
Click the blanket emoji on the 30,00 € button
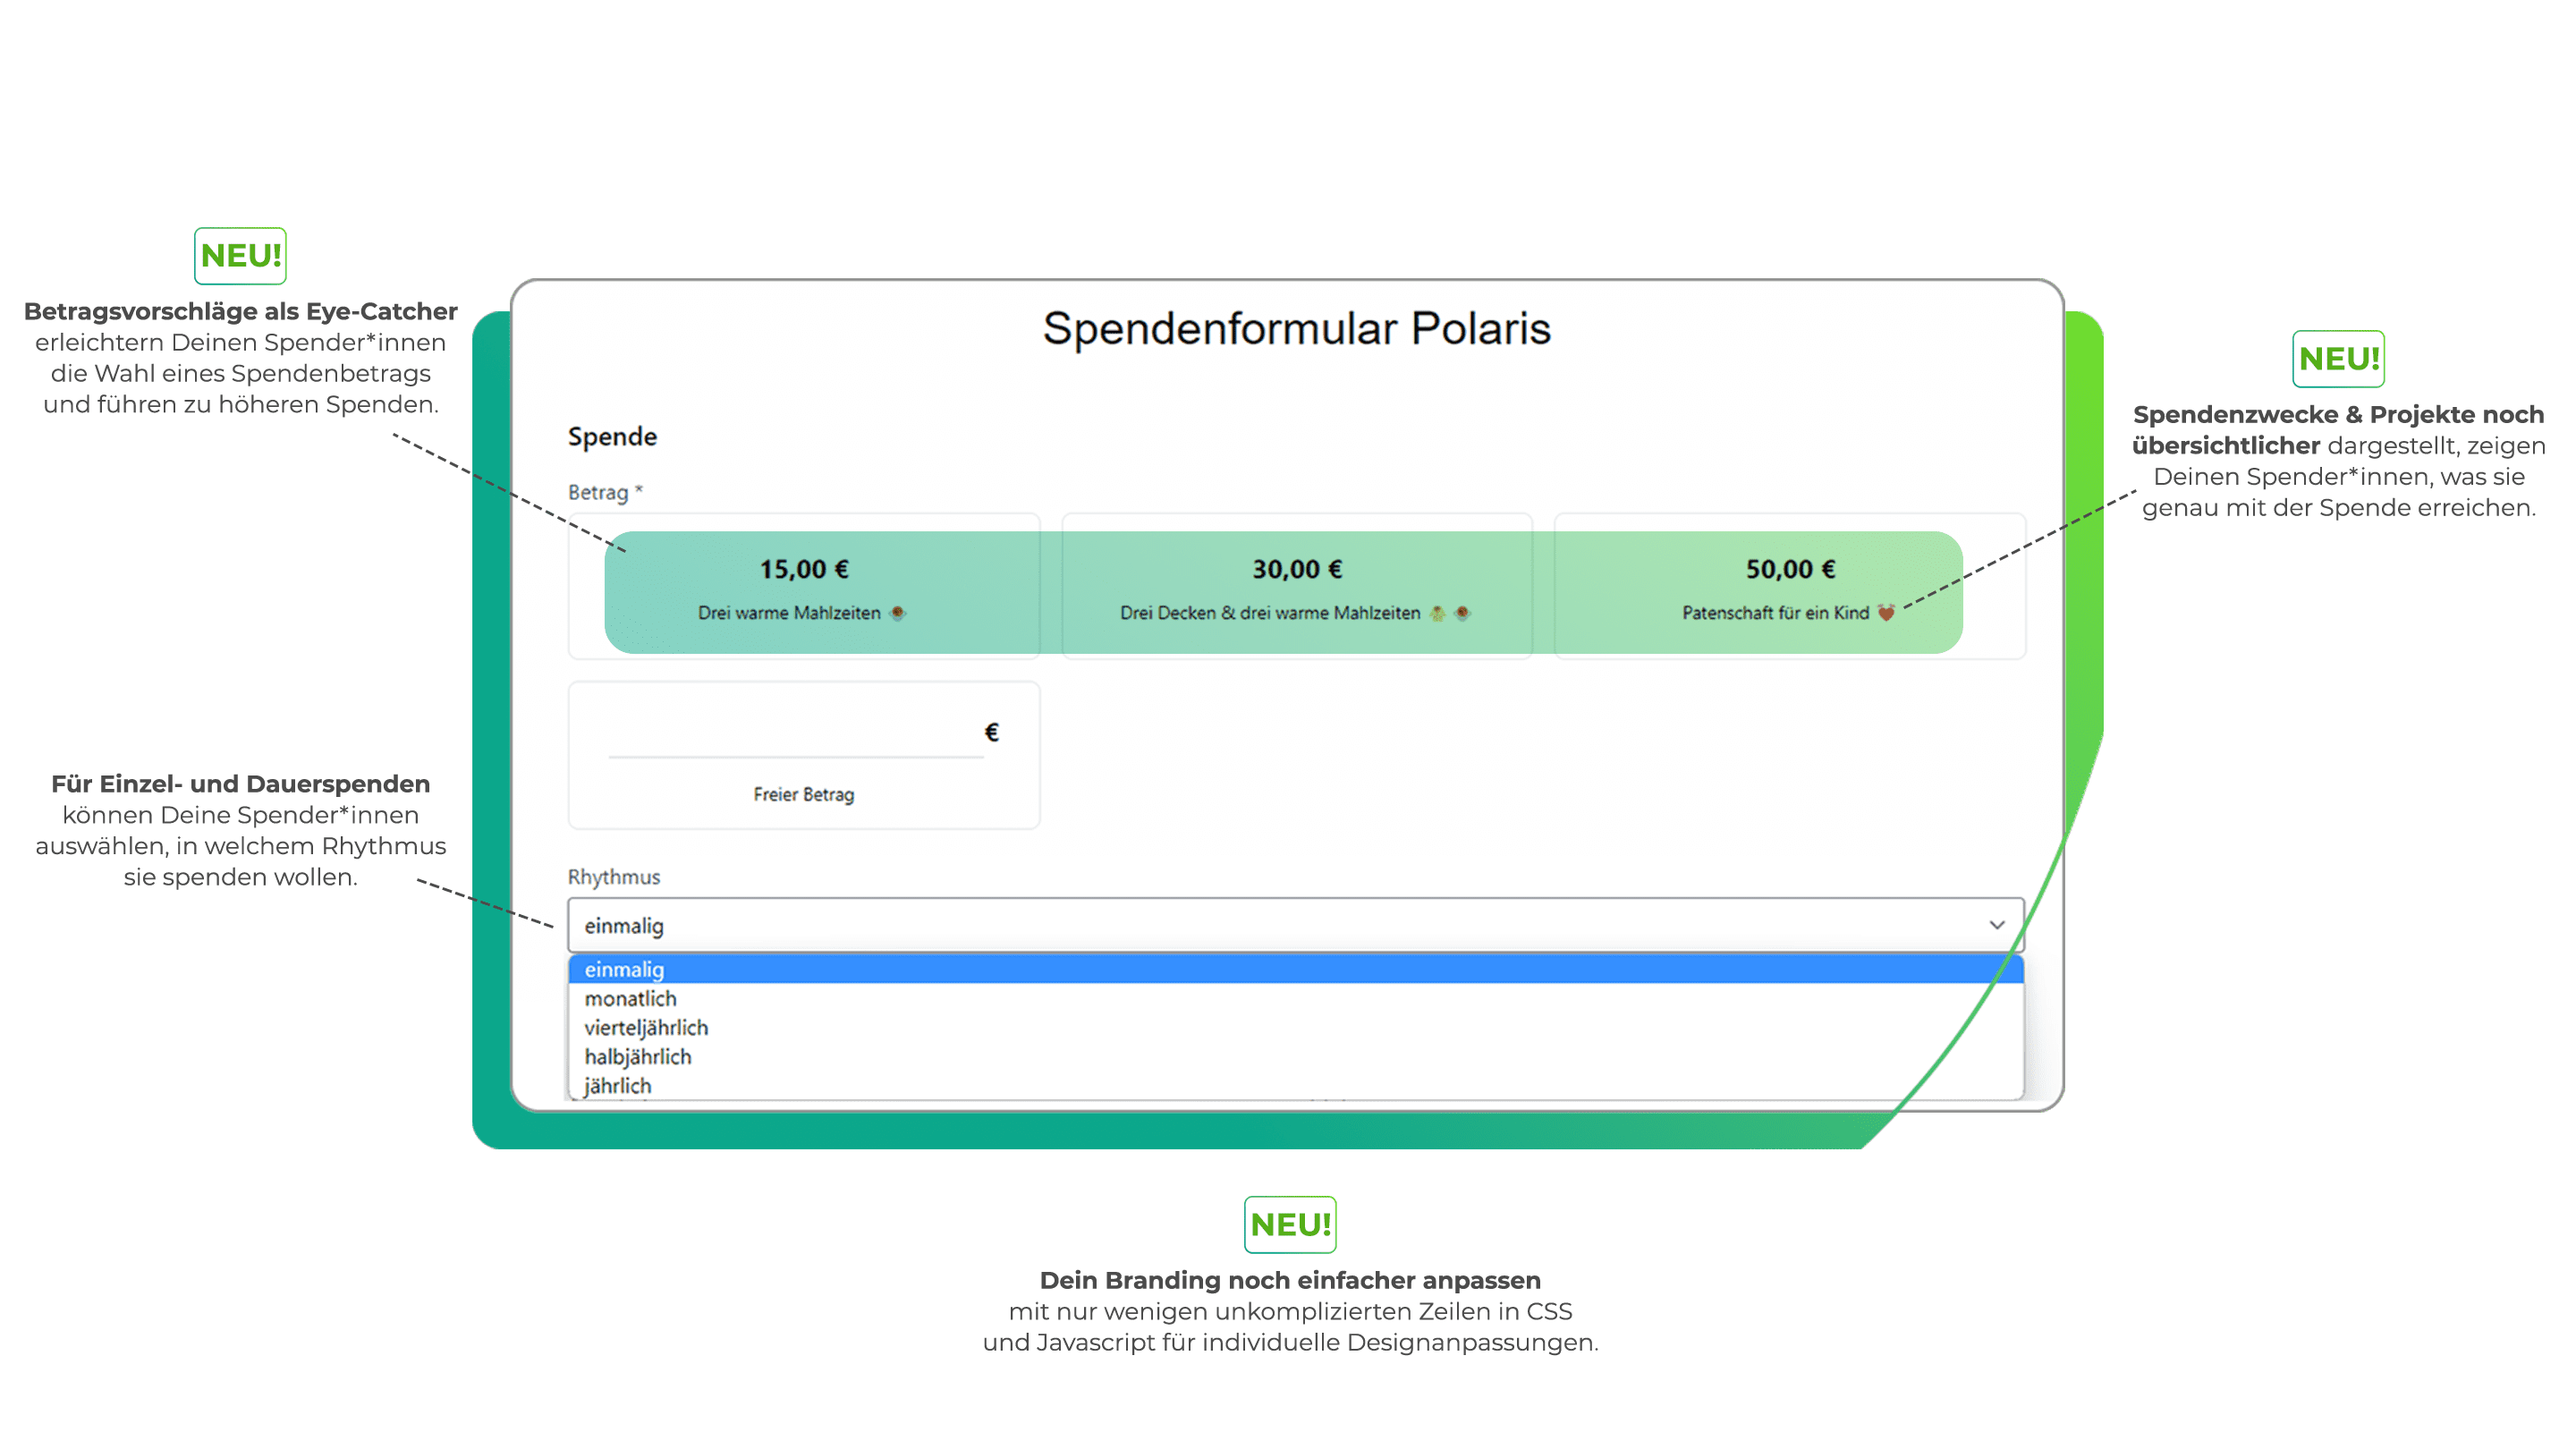1437,613
